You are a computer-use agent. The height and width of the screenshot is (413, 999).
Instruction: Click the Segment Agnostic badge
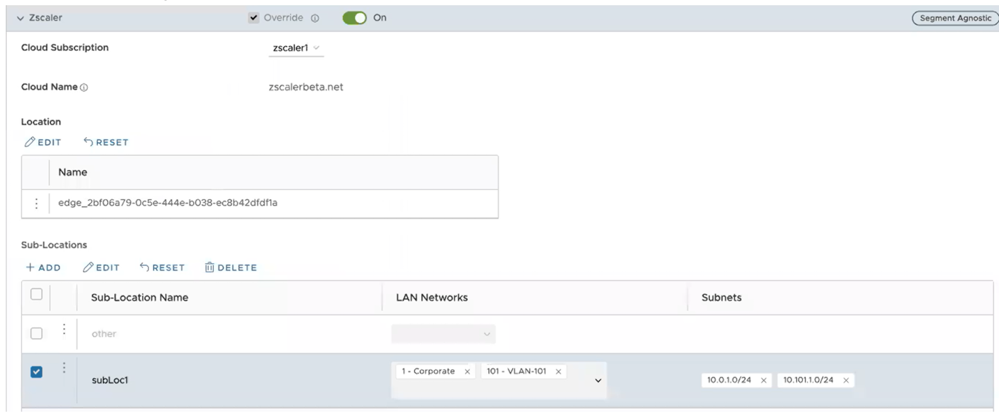coord(953,18)
